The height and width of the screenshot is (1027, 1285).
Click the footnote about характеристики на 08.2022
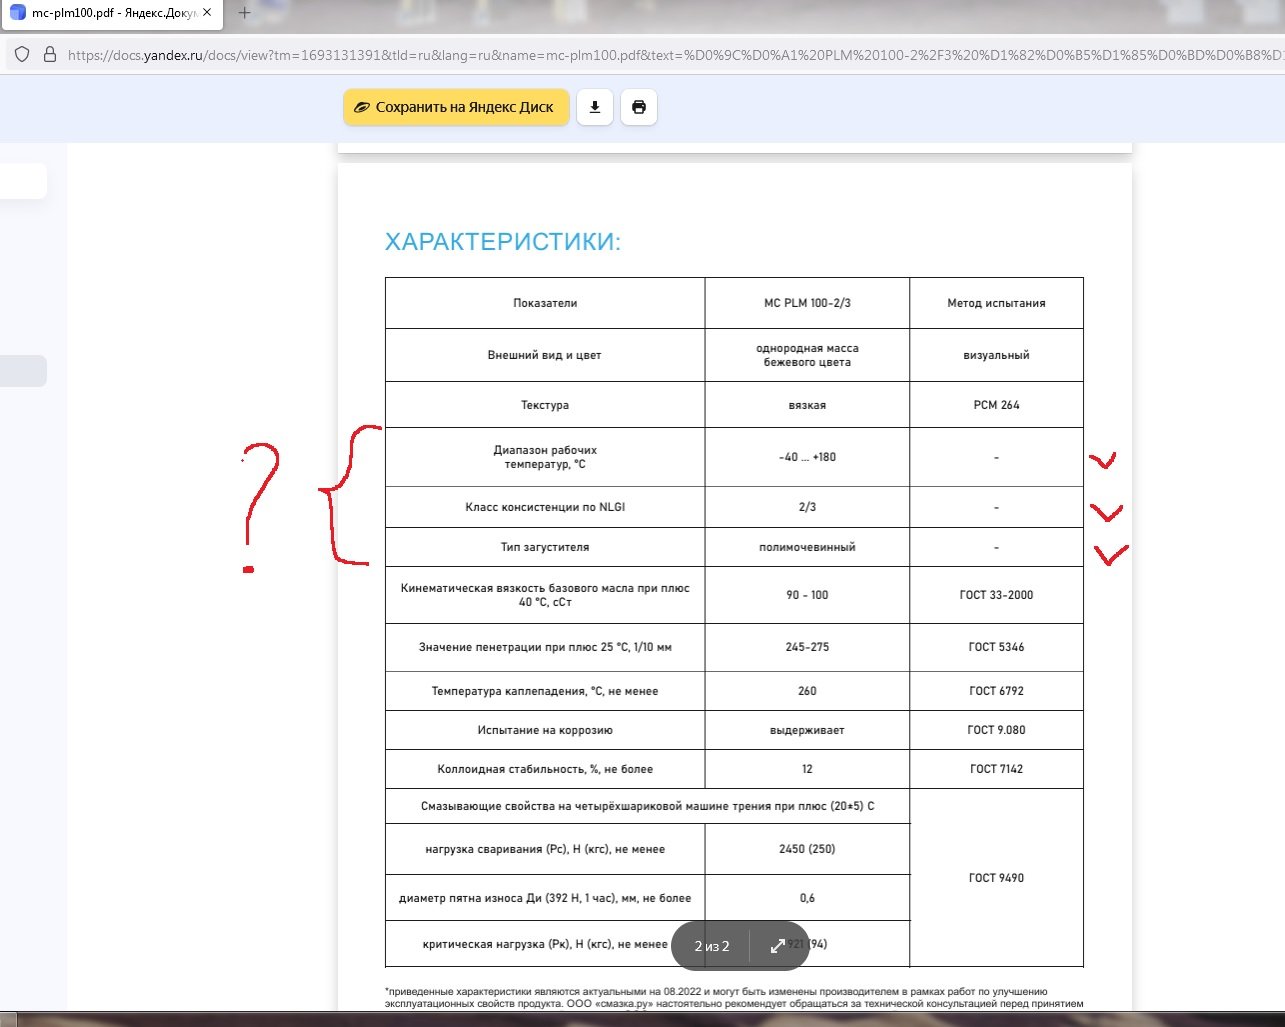pyautogui.click(x=733, y=997)
